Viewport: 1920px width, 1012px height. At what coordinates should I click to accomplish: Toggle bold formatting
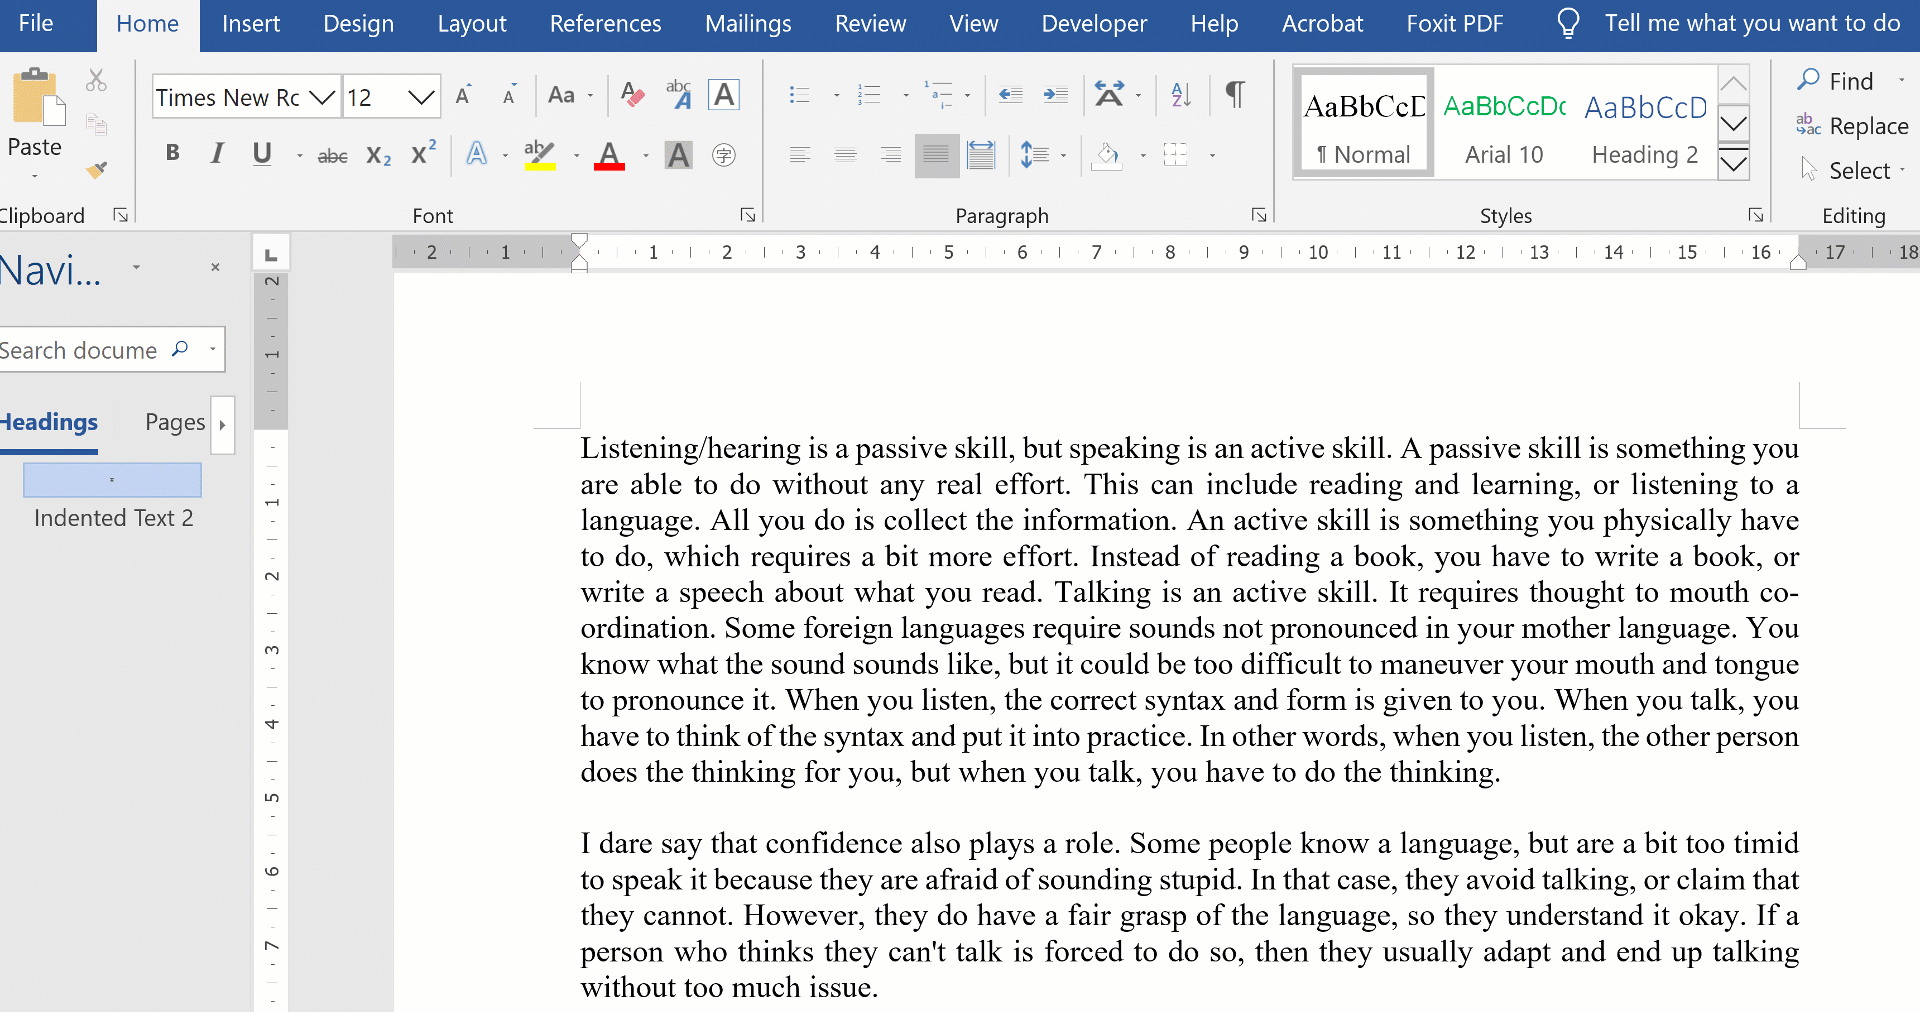[172, 155]
